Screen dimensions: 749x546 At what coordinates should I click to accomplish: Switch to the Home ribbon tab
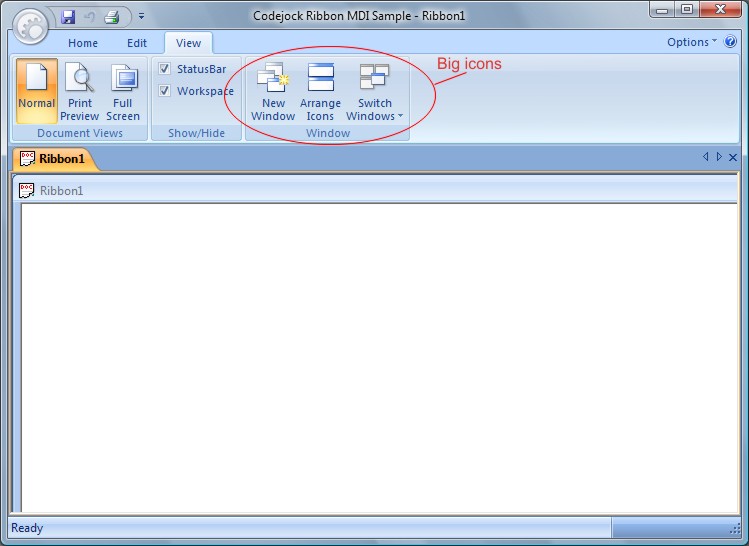pos(83,43)
